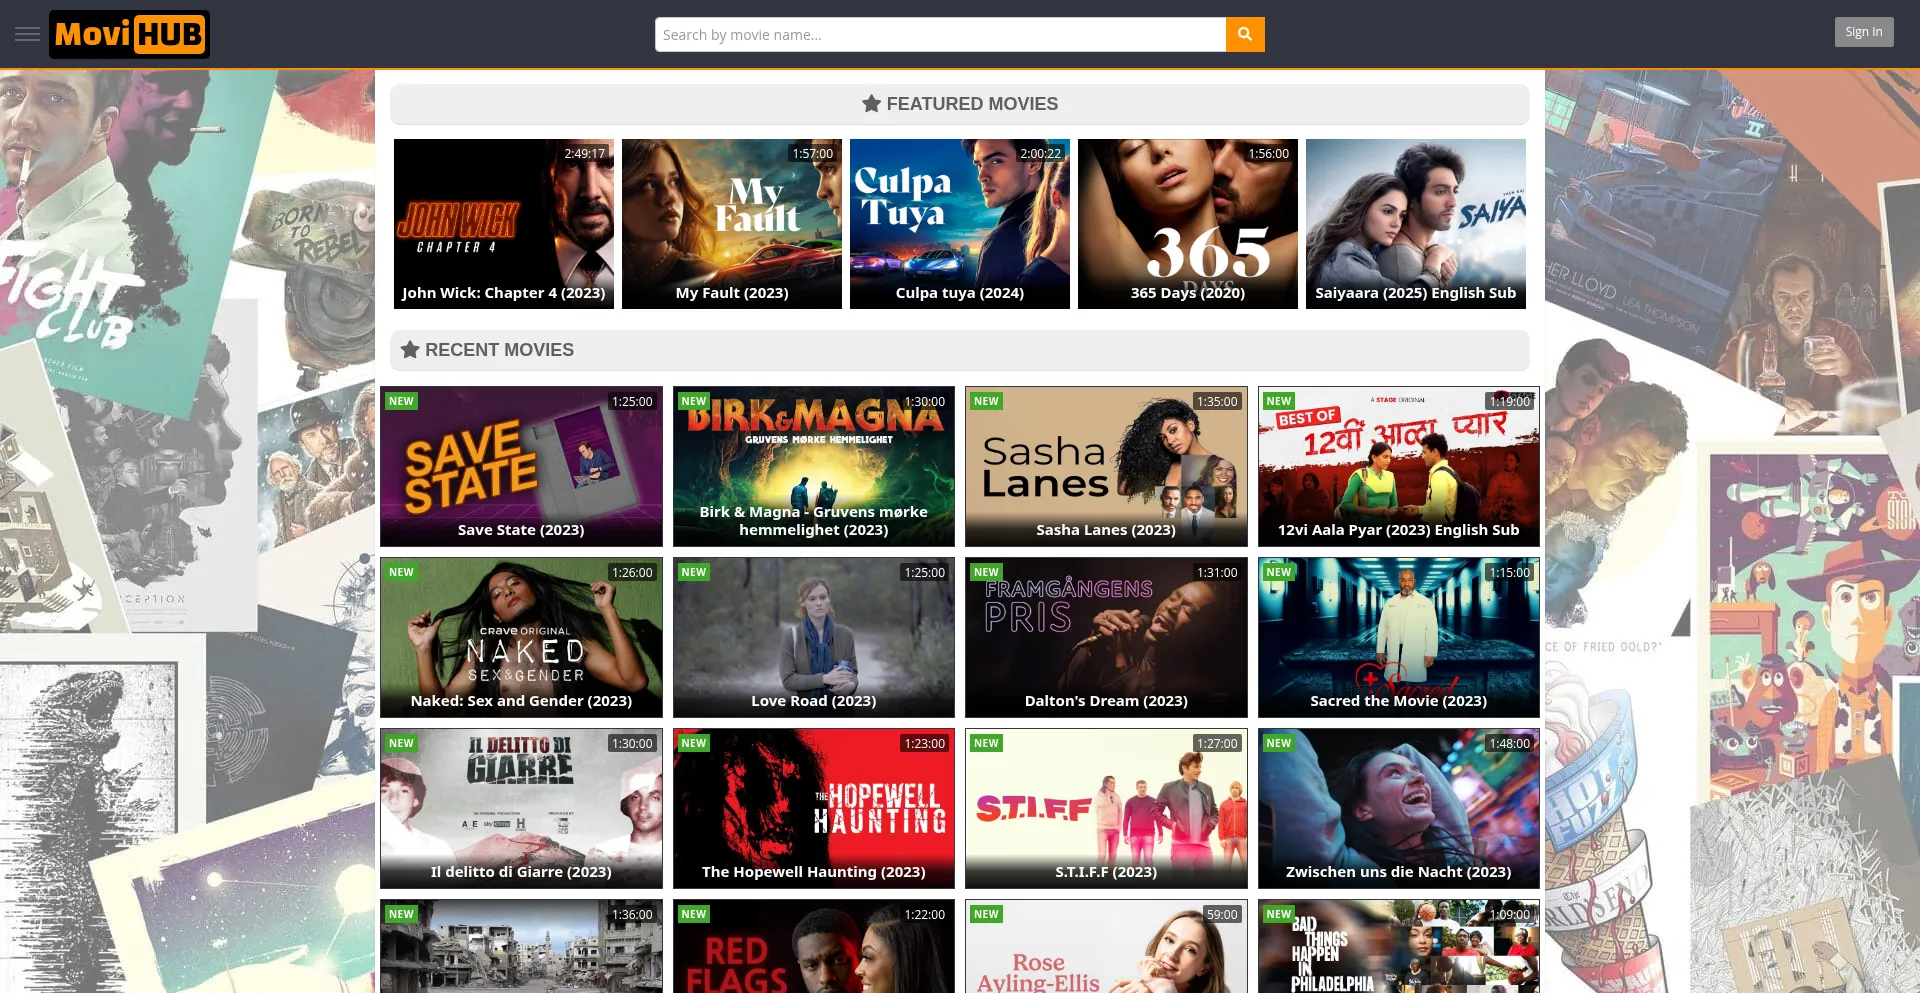
Task: Click NEW badge on S.T.I.F.F card
Action: coord(986,743)
